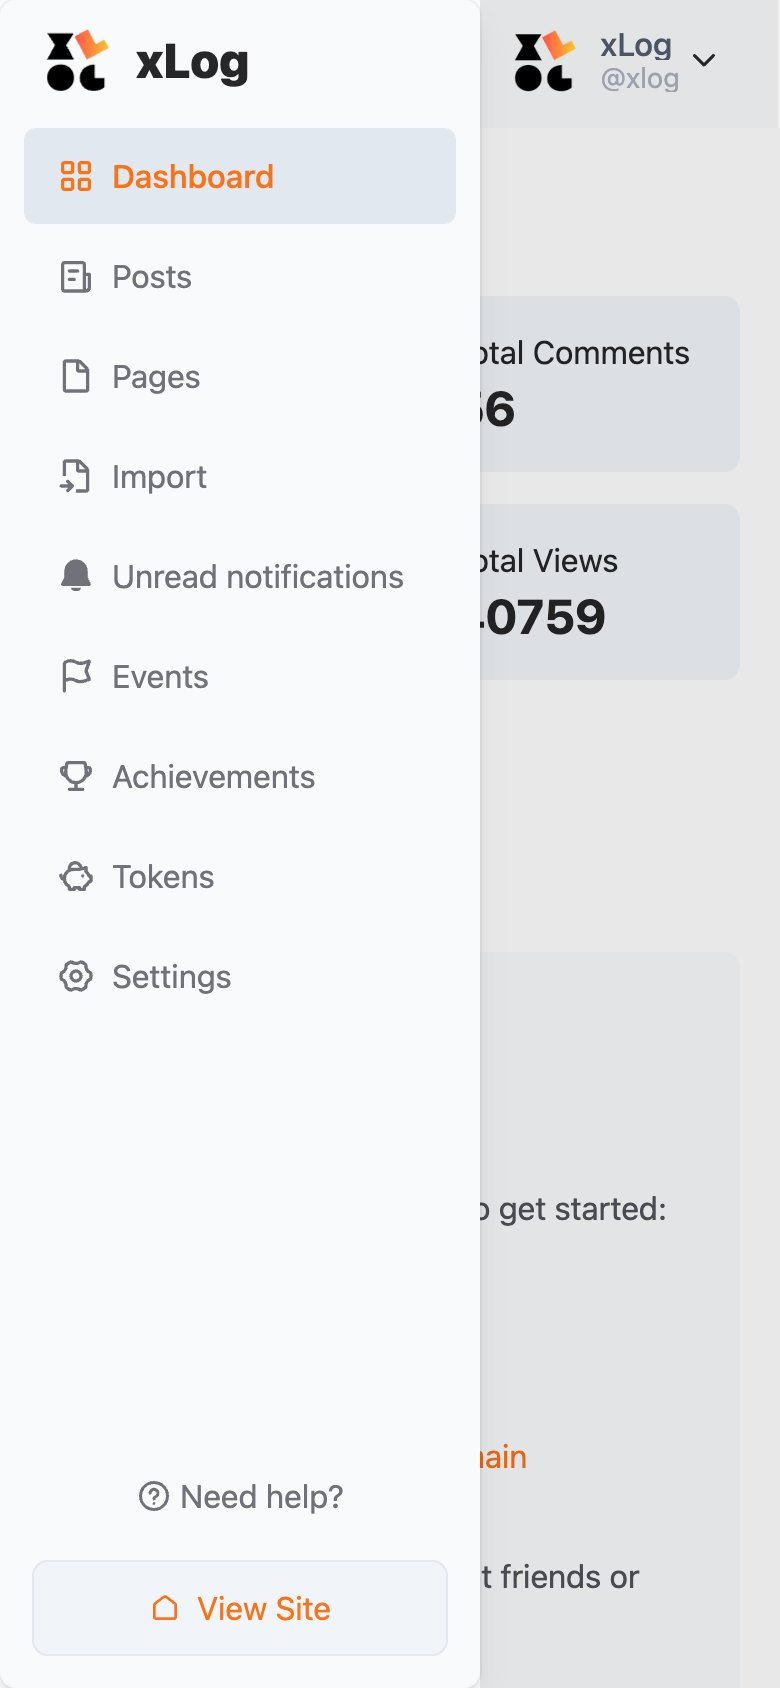Screen dimensions: 780x1688
Task: Click the Need help? link
Action: click(240, 1496)
